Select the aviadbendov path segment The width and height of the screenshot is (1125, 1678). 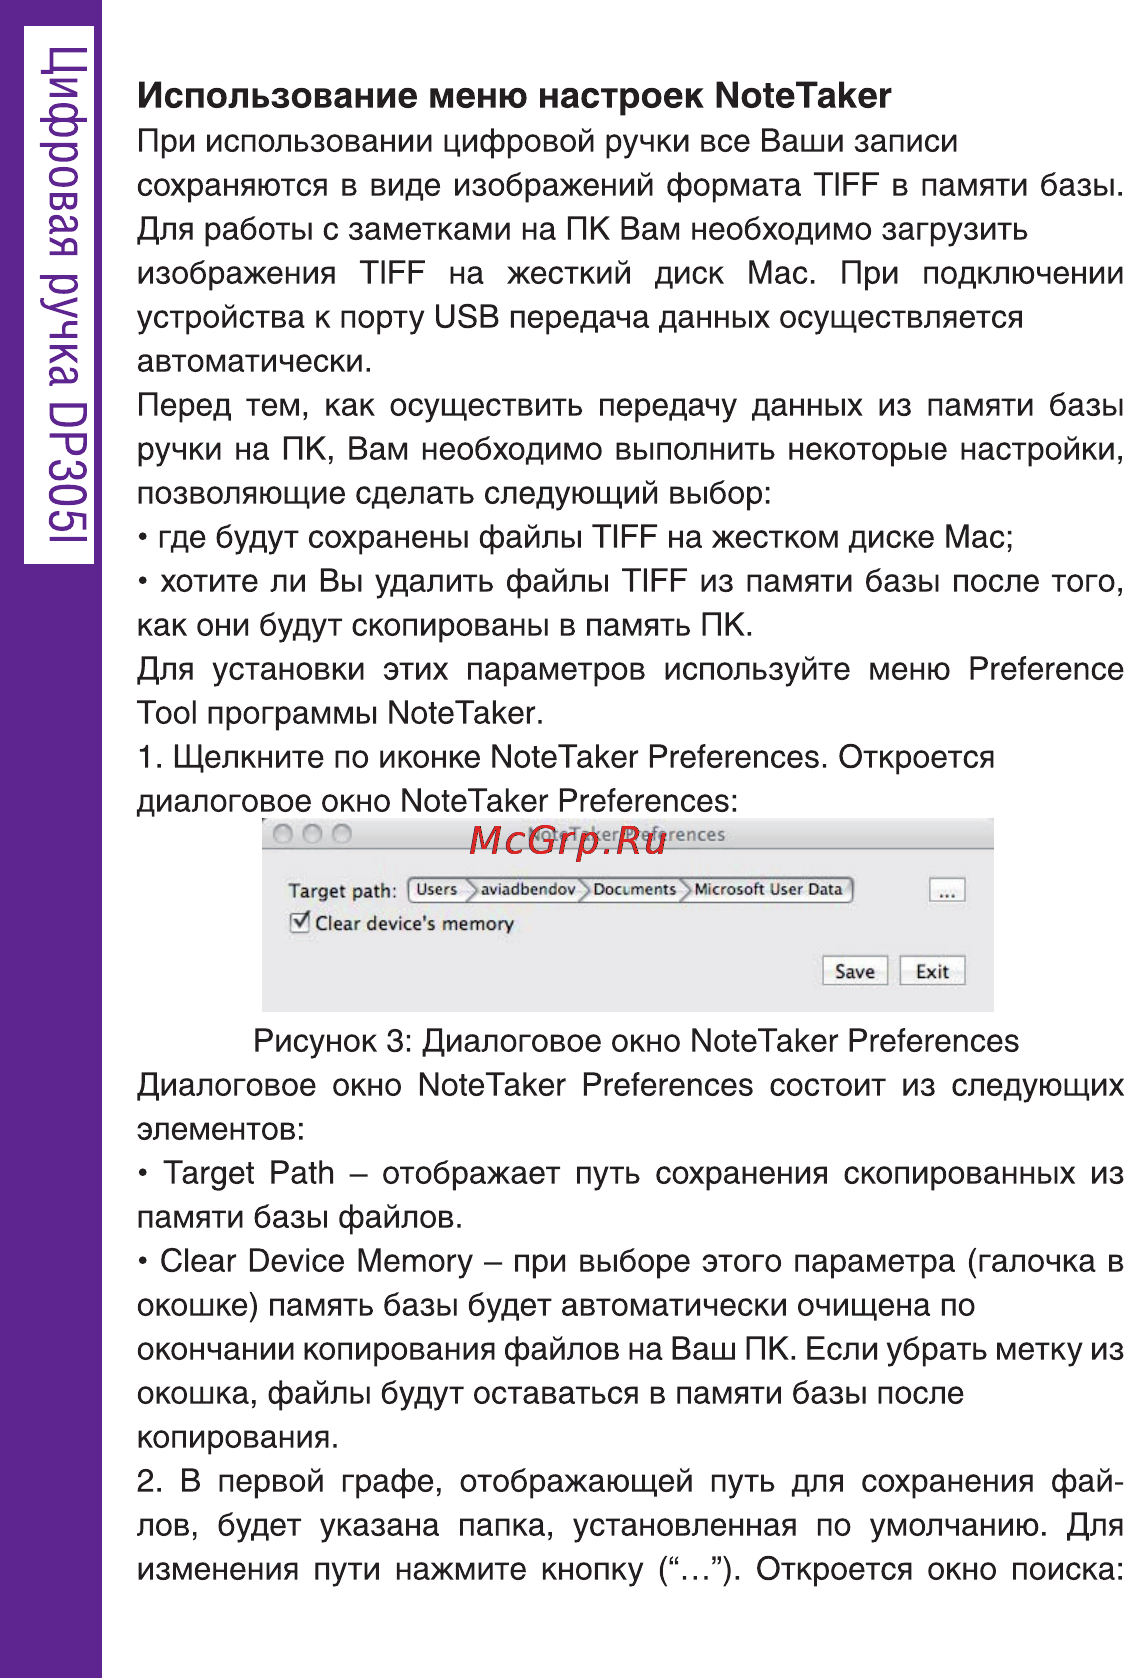click(x=528, y=889)
